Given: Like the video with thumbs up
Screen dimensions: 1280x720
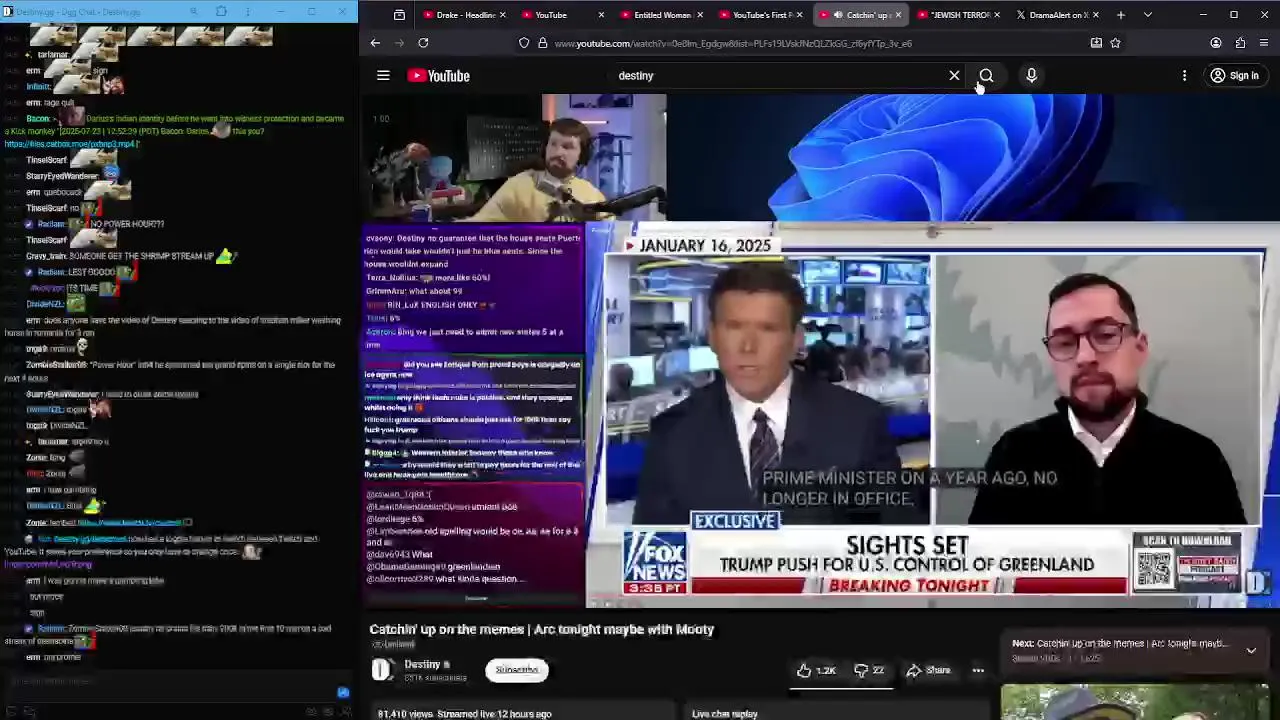Looking at the screenshot, I should [815, 671].
